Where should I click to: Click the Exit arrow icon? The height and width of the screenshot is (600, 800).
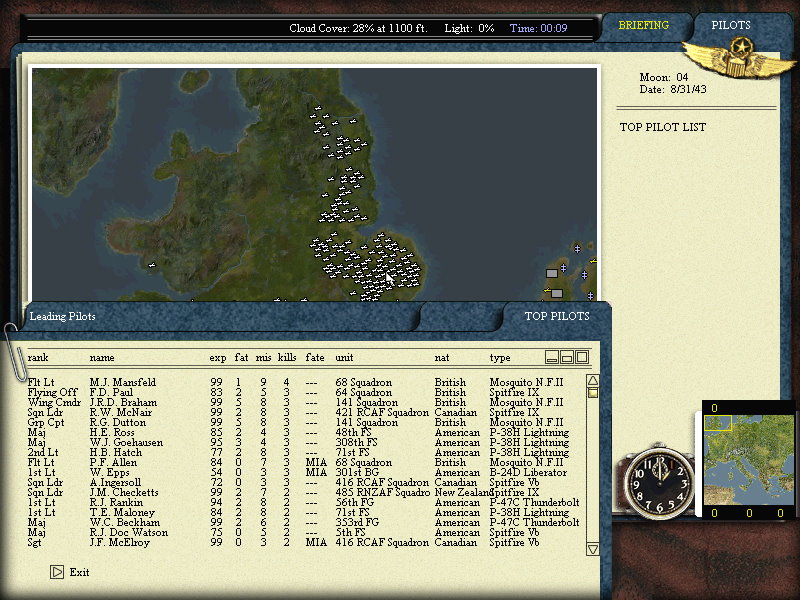57,572
